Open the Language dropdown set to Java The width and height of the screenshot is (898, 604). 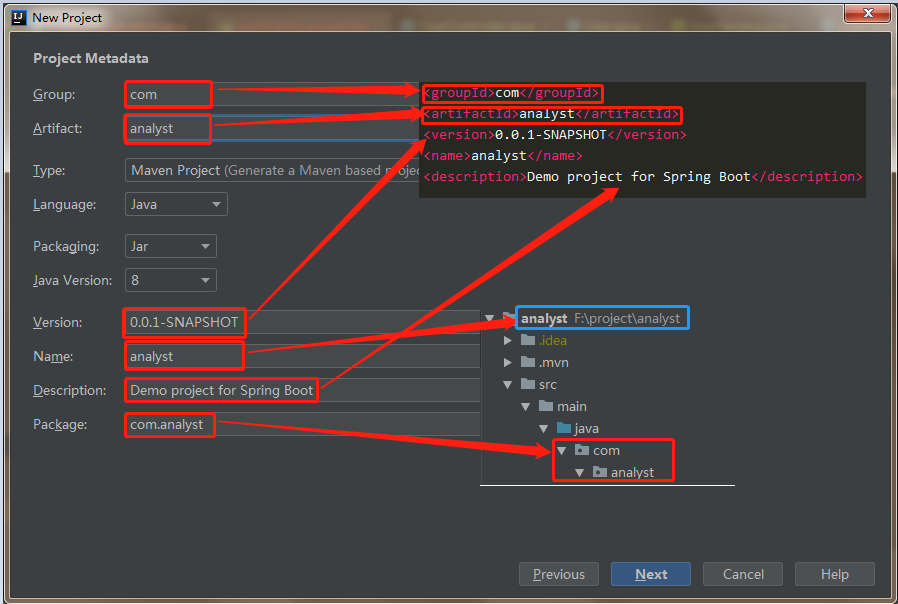coord(176,204)
